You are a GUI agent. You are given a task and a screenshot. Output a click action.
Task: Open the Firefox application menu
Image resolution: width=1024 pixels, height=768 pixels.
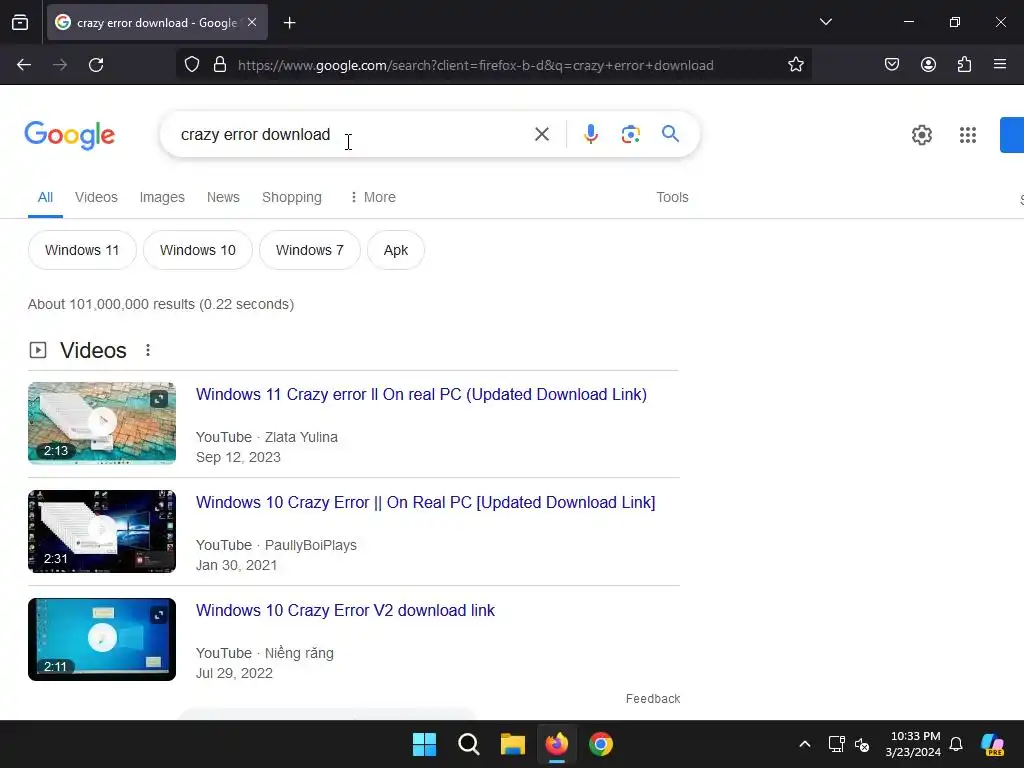tap(999, 64)
